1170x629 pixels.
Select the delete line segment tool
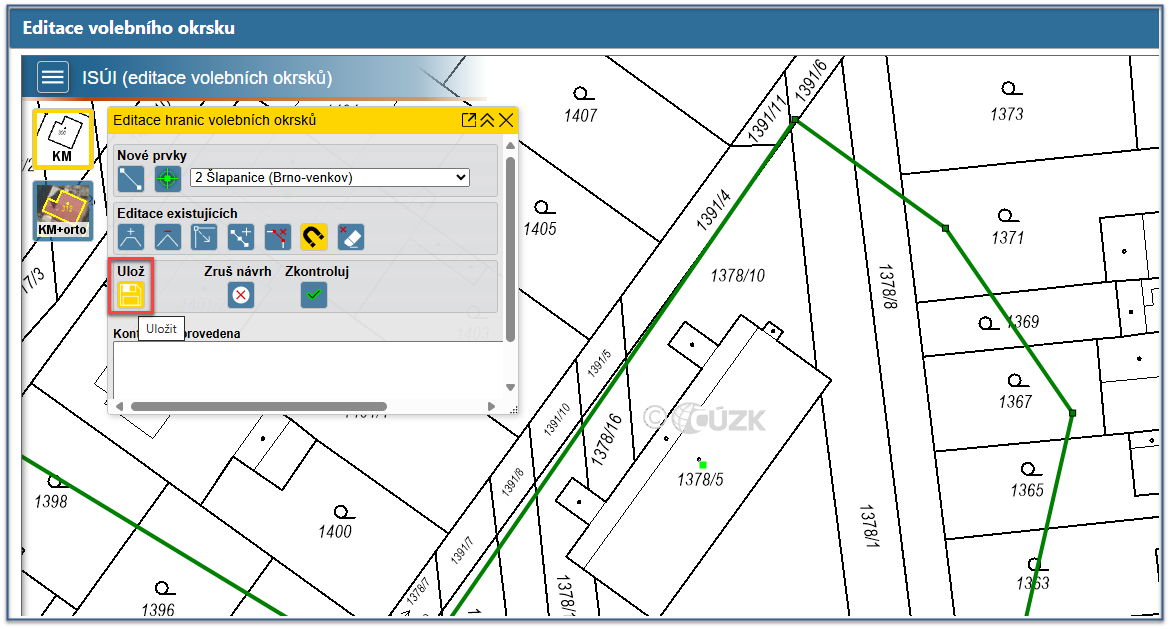coord(278,237)
